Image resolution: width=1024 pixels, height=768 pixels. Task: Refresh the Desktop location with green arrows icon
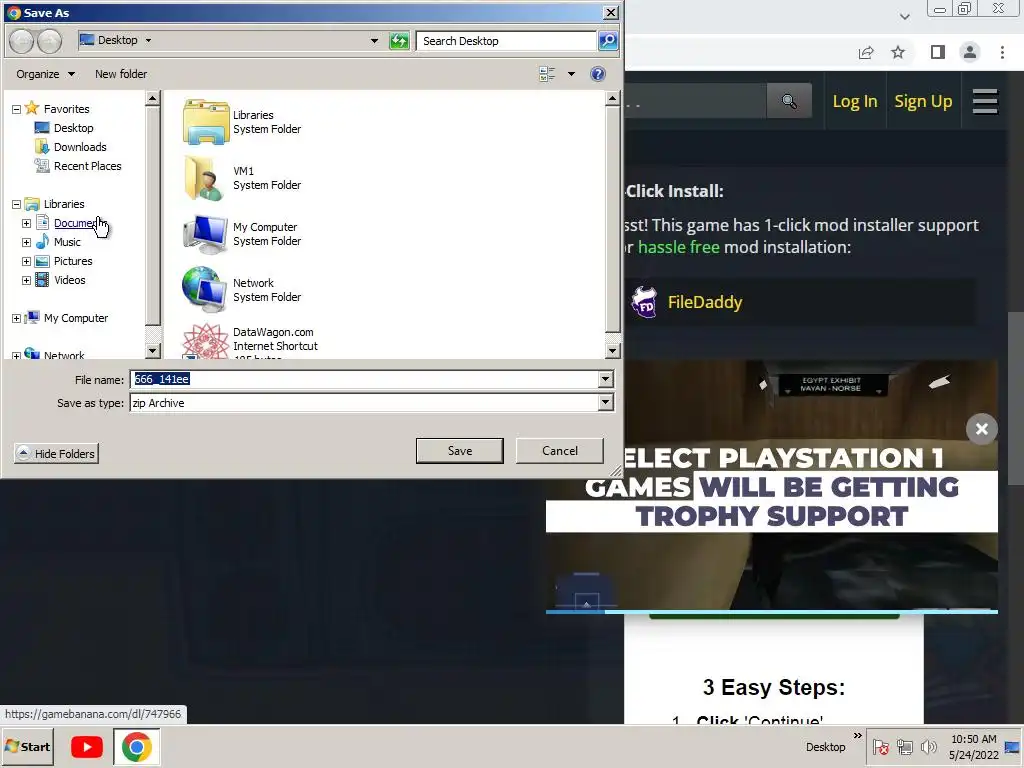click(x=398, y=40)
